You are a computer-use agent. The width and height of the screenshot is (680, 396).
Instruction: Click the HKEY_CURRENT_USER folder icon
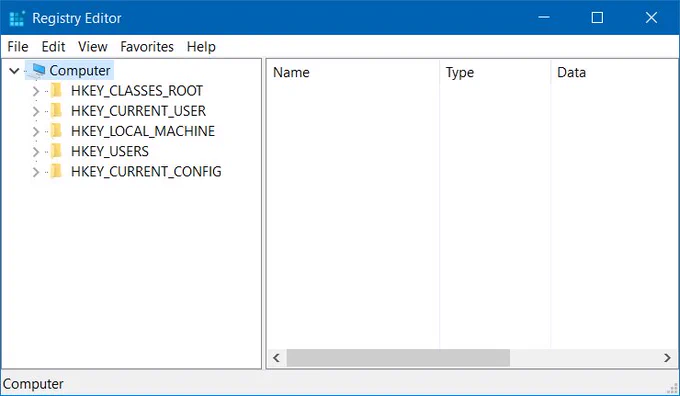click(x=56, y=111)
